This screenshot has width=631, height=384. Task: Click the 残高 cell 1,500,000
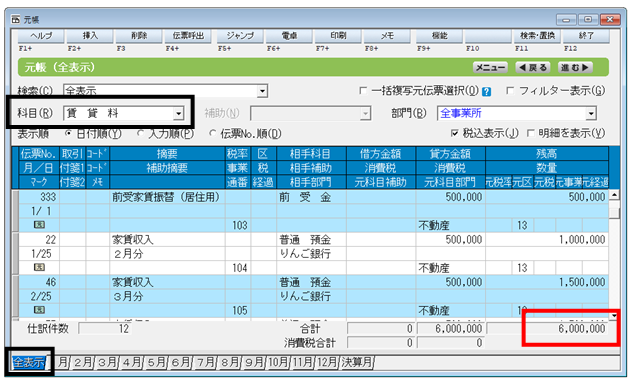pyautogui.click(x=547, y=282)
